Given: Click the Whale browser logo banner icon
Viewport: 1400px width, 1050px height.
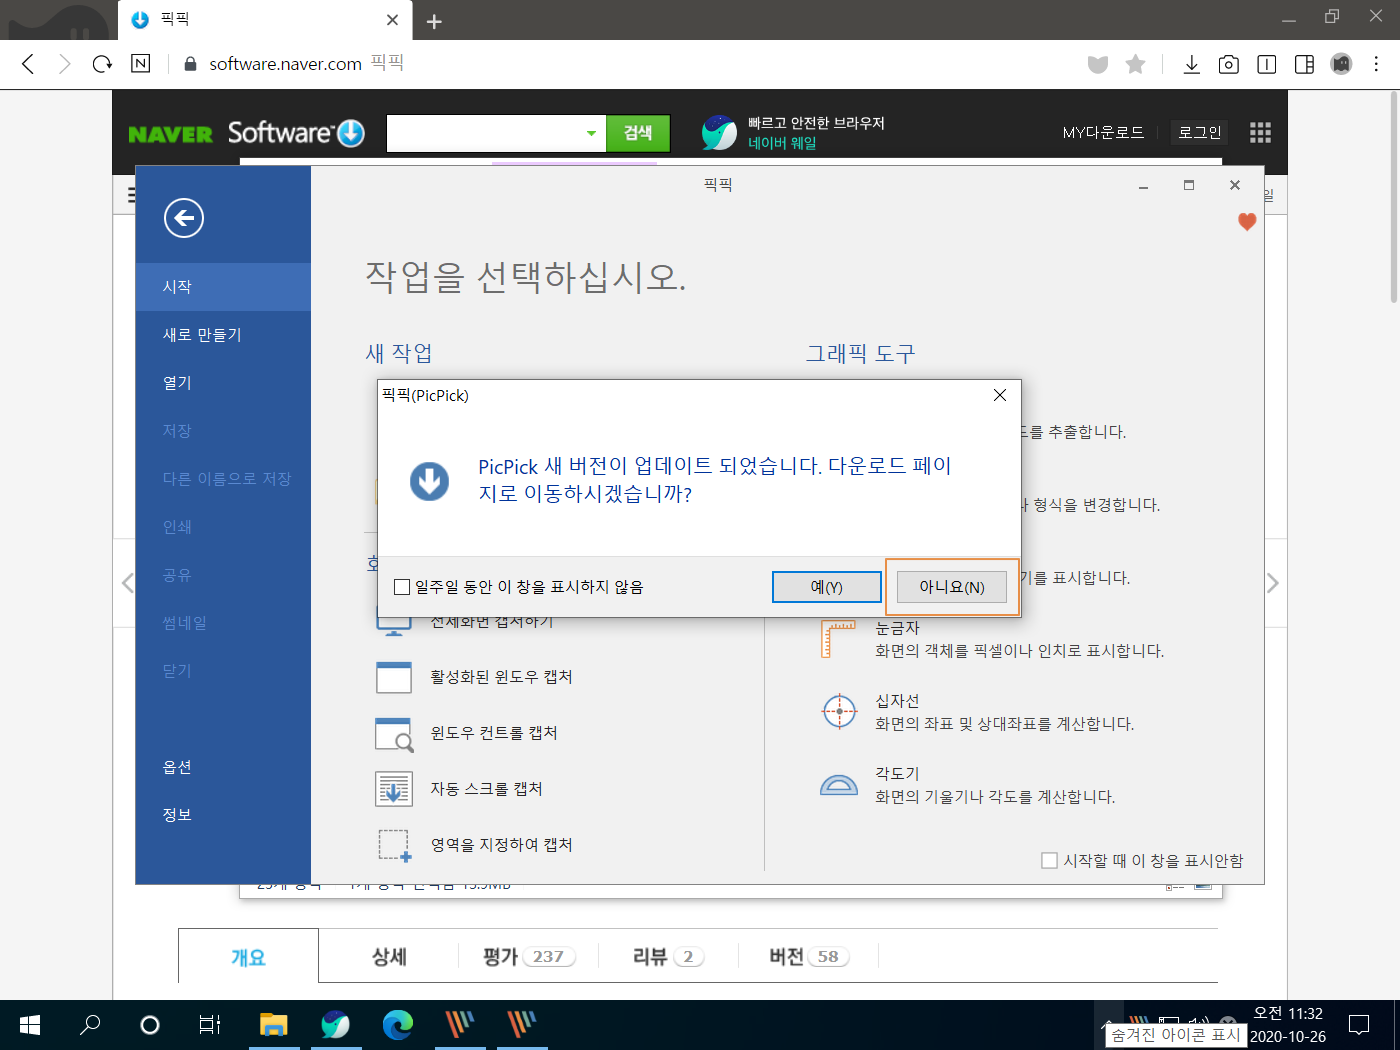Looking at the screenshot, I should click(x=719, y=132).
